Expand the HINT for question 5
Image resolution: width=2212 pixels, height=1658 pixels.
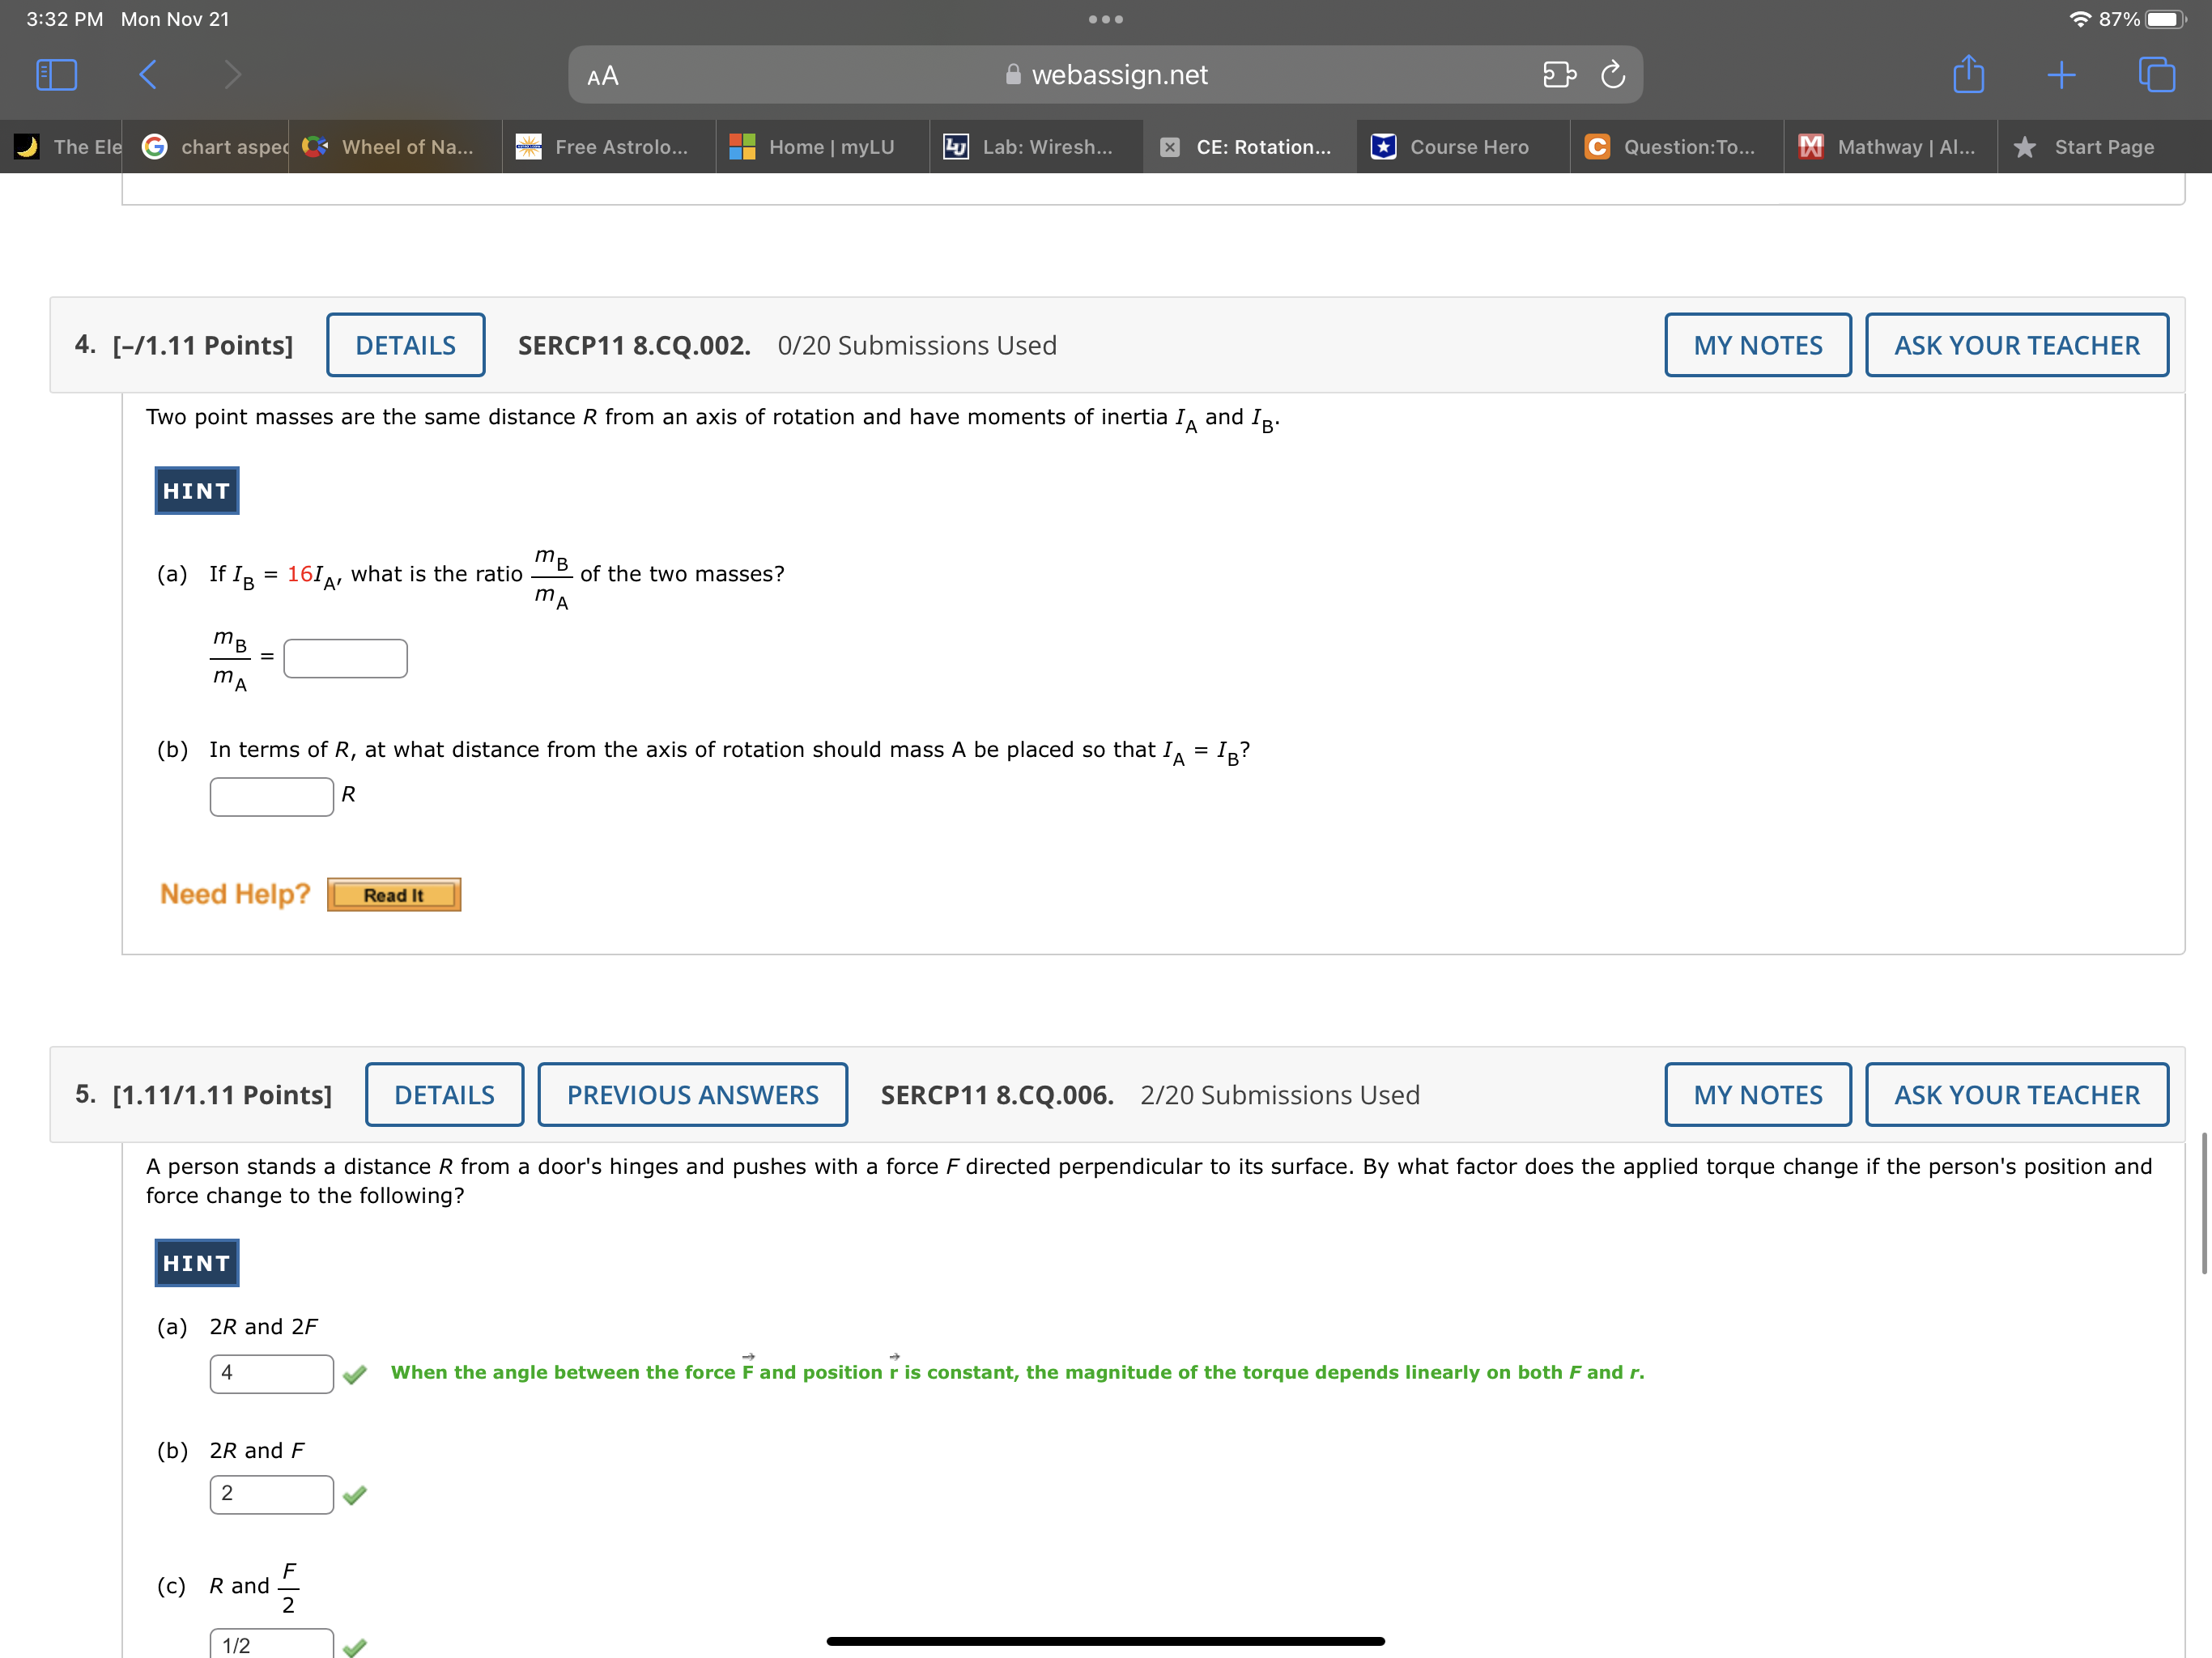click(197, 1263)
